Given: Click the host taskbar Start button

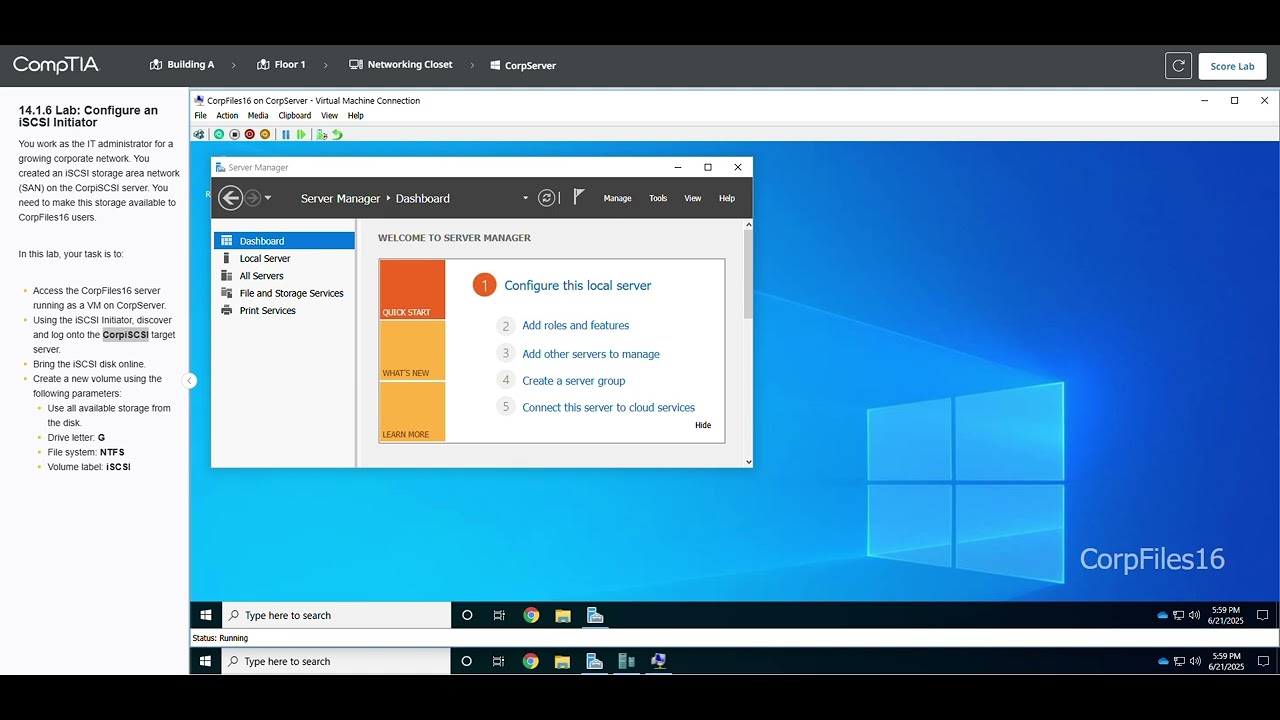Looking at the screenshot, I should [205, 661].
